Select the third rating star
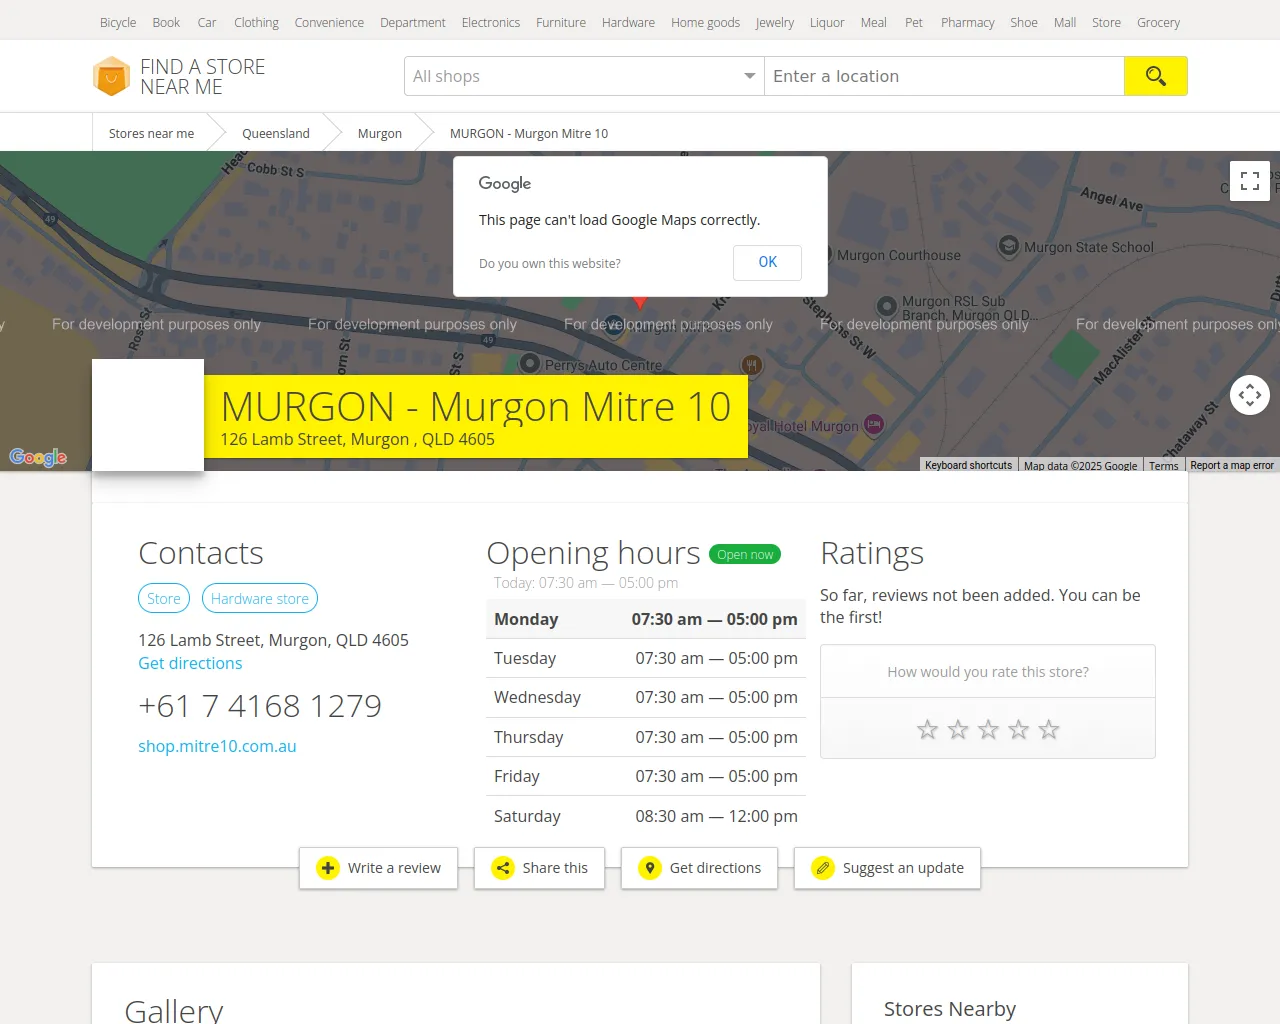Image resolution: width=1280 pixels, height=1024 pixels. click(x=988, y=730)
